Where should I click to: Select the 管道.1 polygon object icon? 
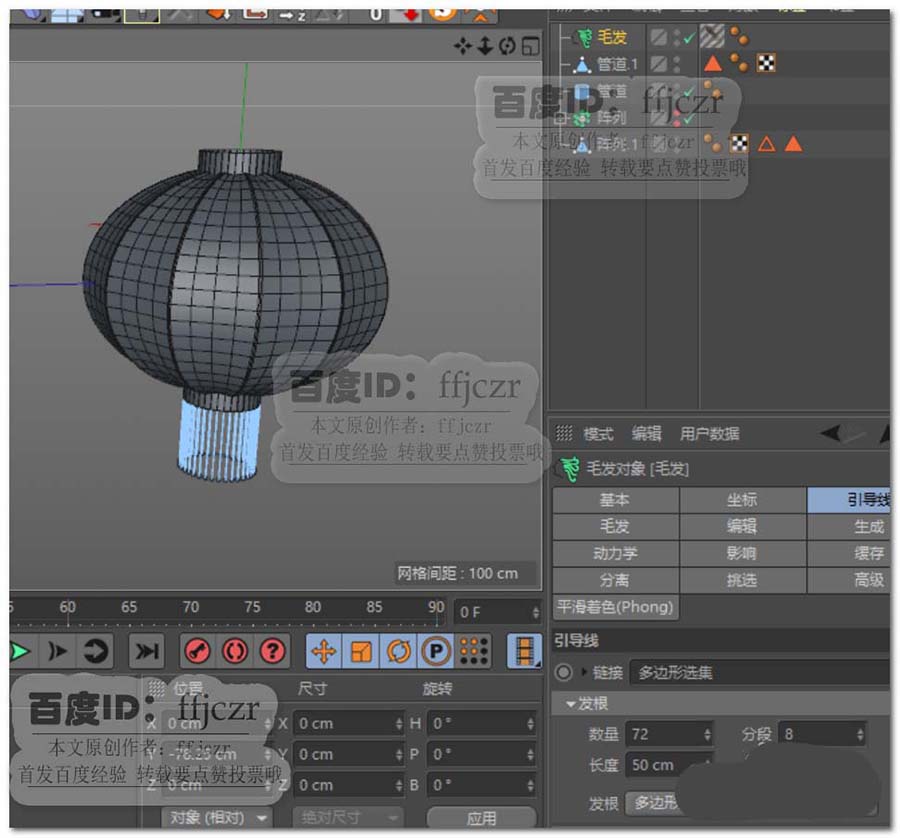[x=583, y=64]
